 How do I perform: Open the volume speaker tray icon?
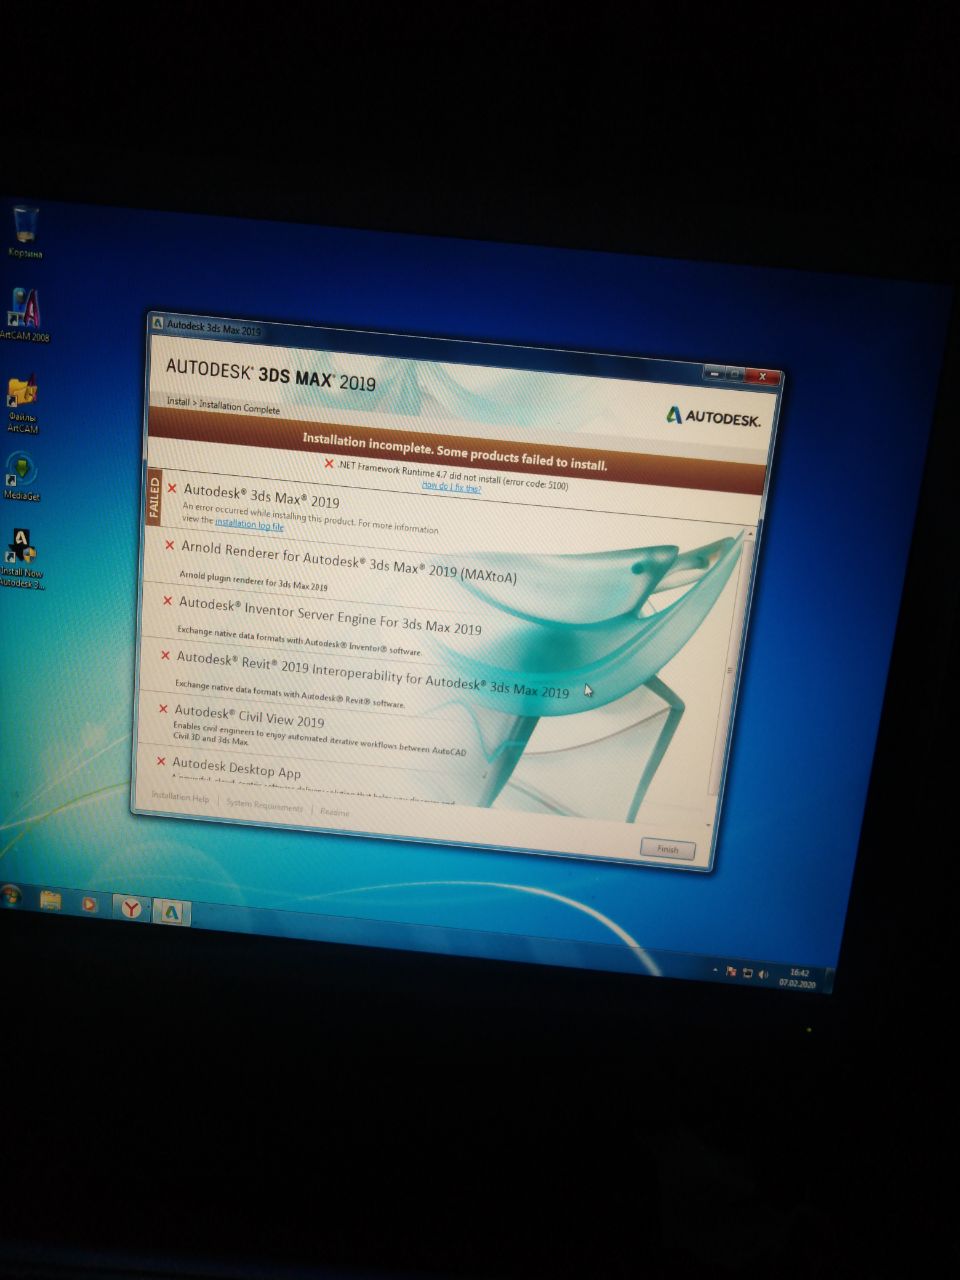pyautogui.click(x=762, y=975)
